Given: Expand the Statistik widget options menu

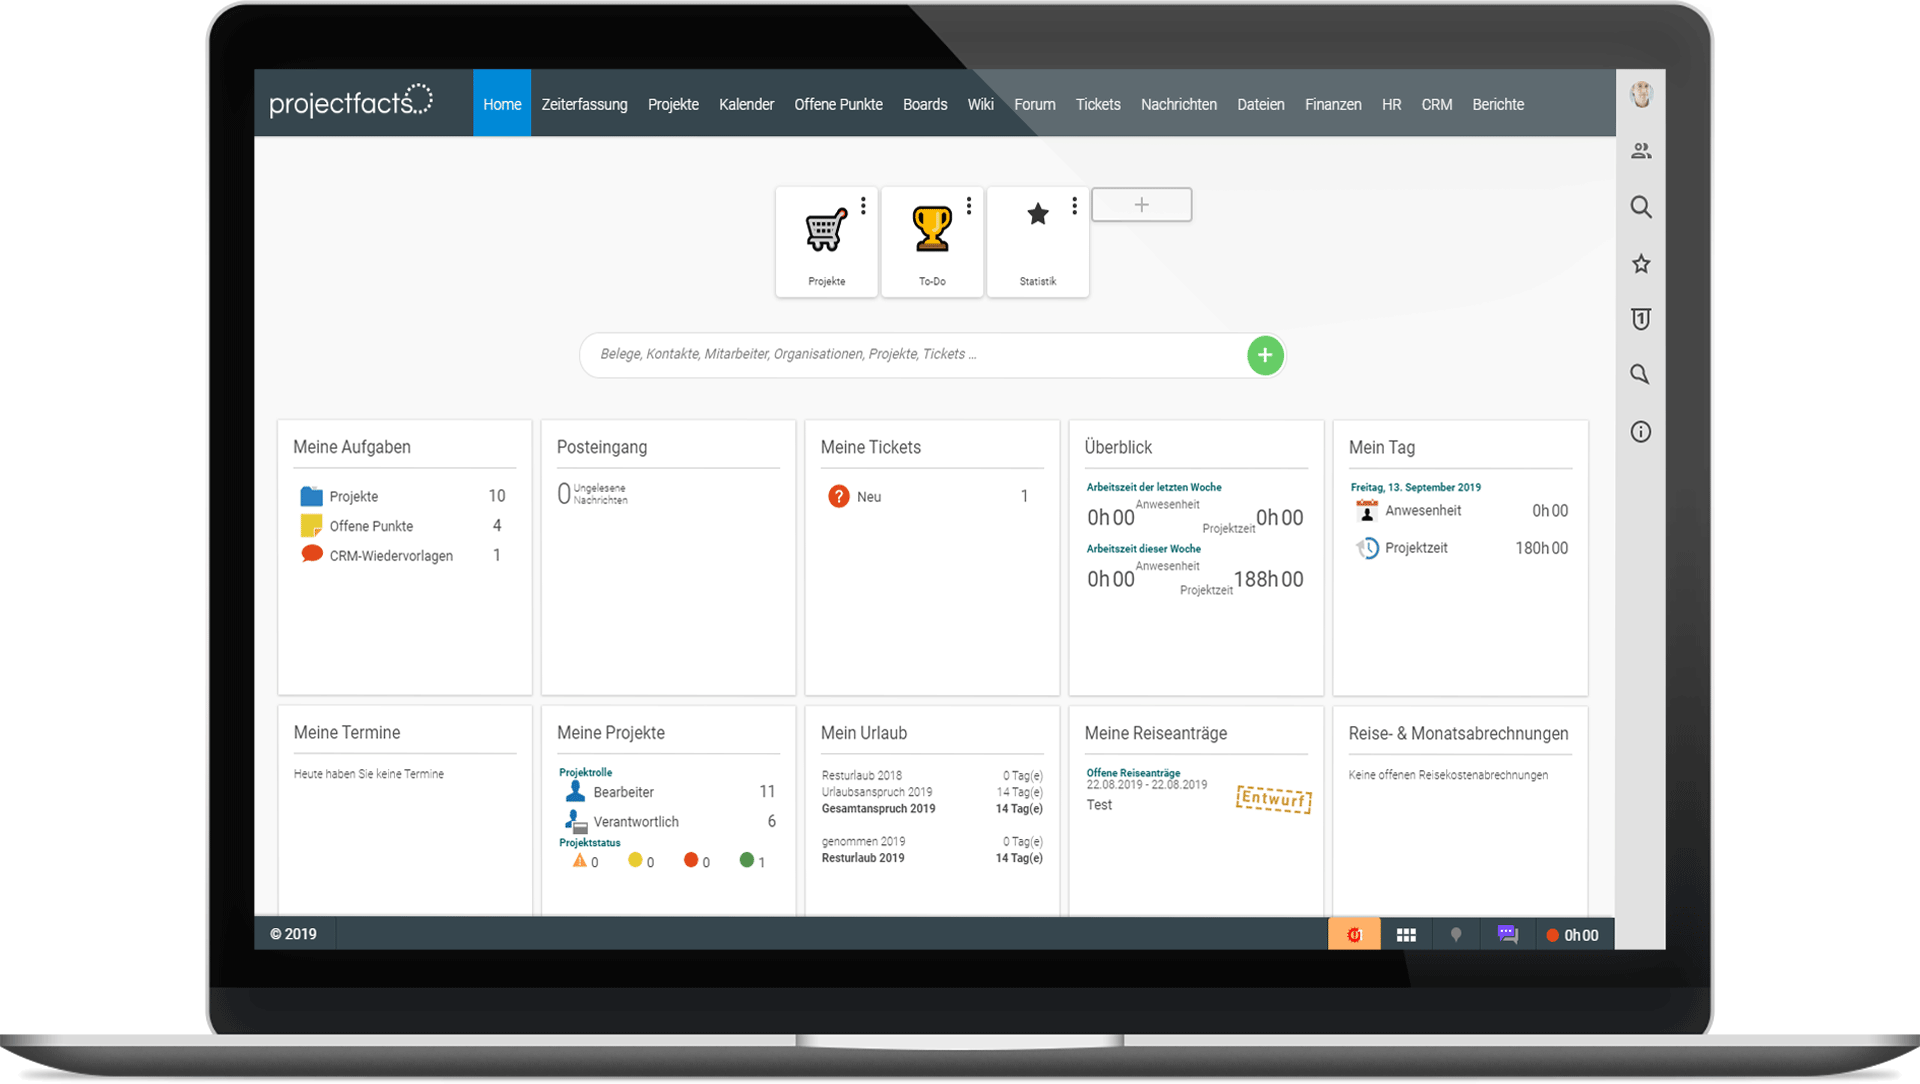Looking at the screenshot, I should click(x=1075, y=206).
